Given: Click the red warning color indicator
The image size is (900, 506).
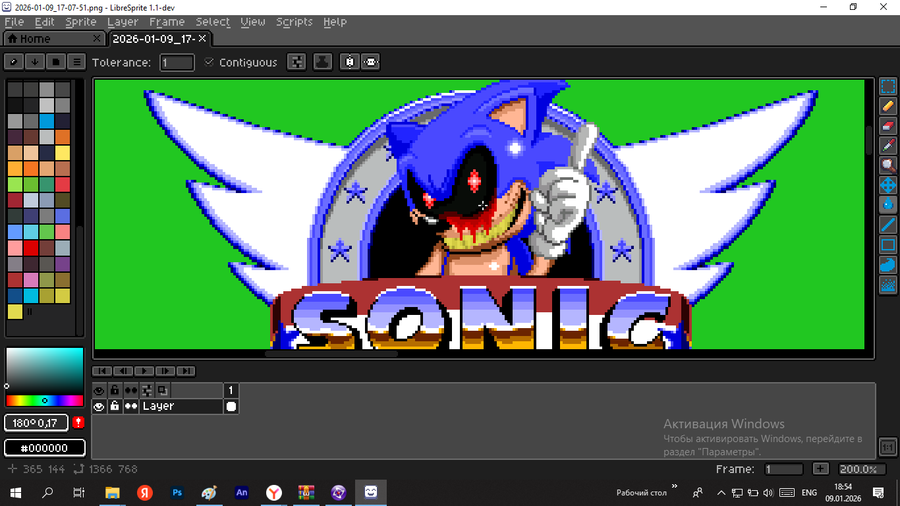Looking at the screenshot, I should pyautogui.click(x=78, y=423).
